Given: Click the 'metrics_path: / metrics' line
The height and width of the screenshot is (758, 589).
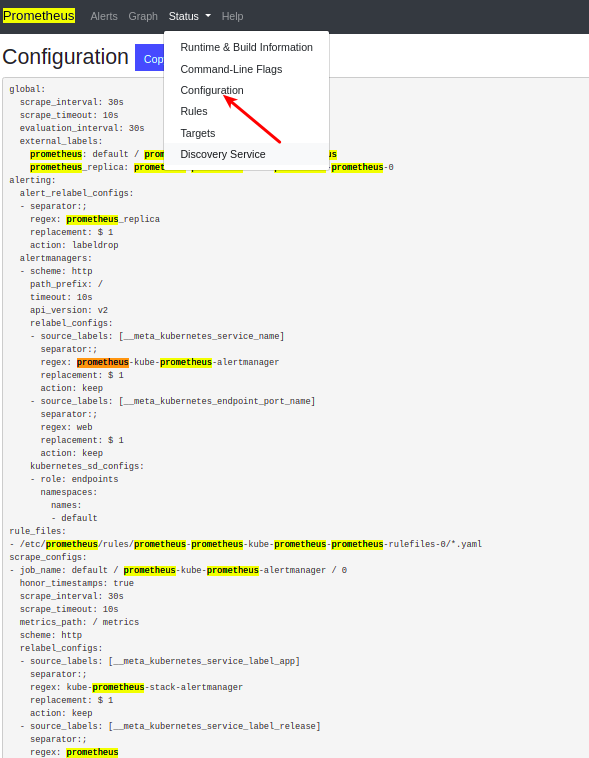Looking at the screenshot, I should [x=79, y=622].
